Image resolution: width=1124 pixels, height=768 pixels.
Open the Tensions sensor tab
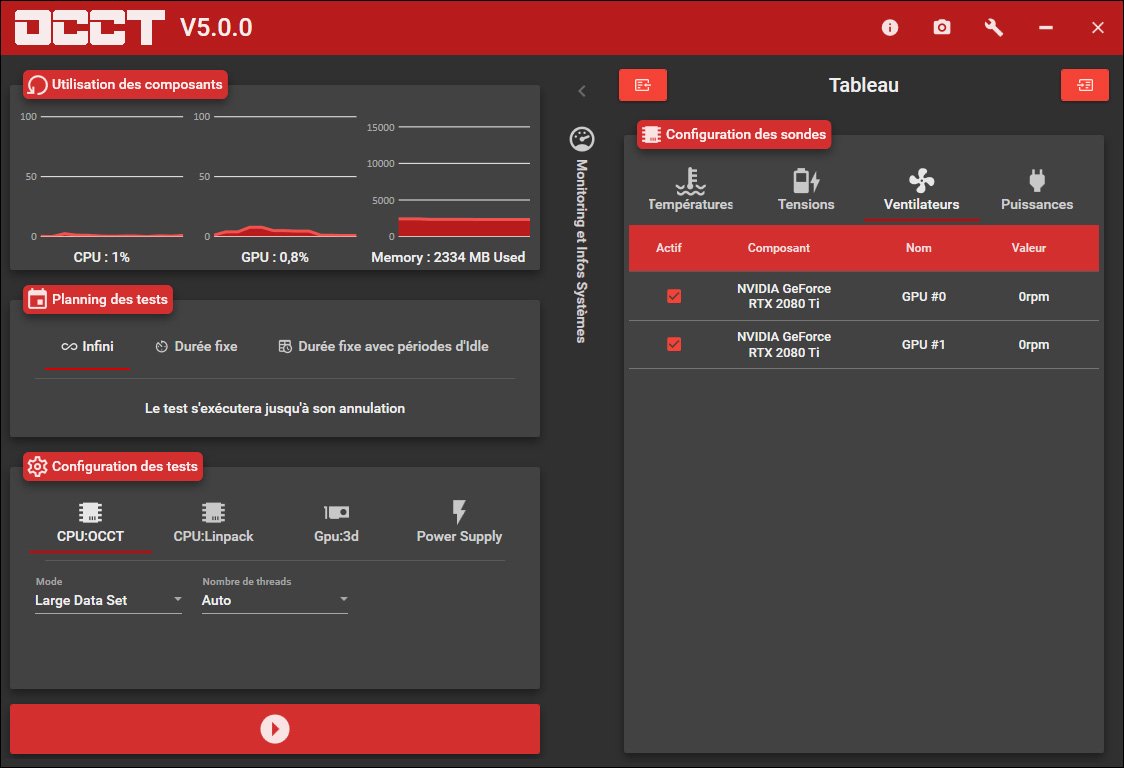coord(806,190)
